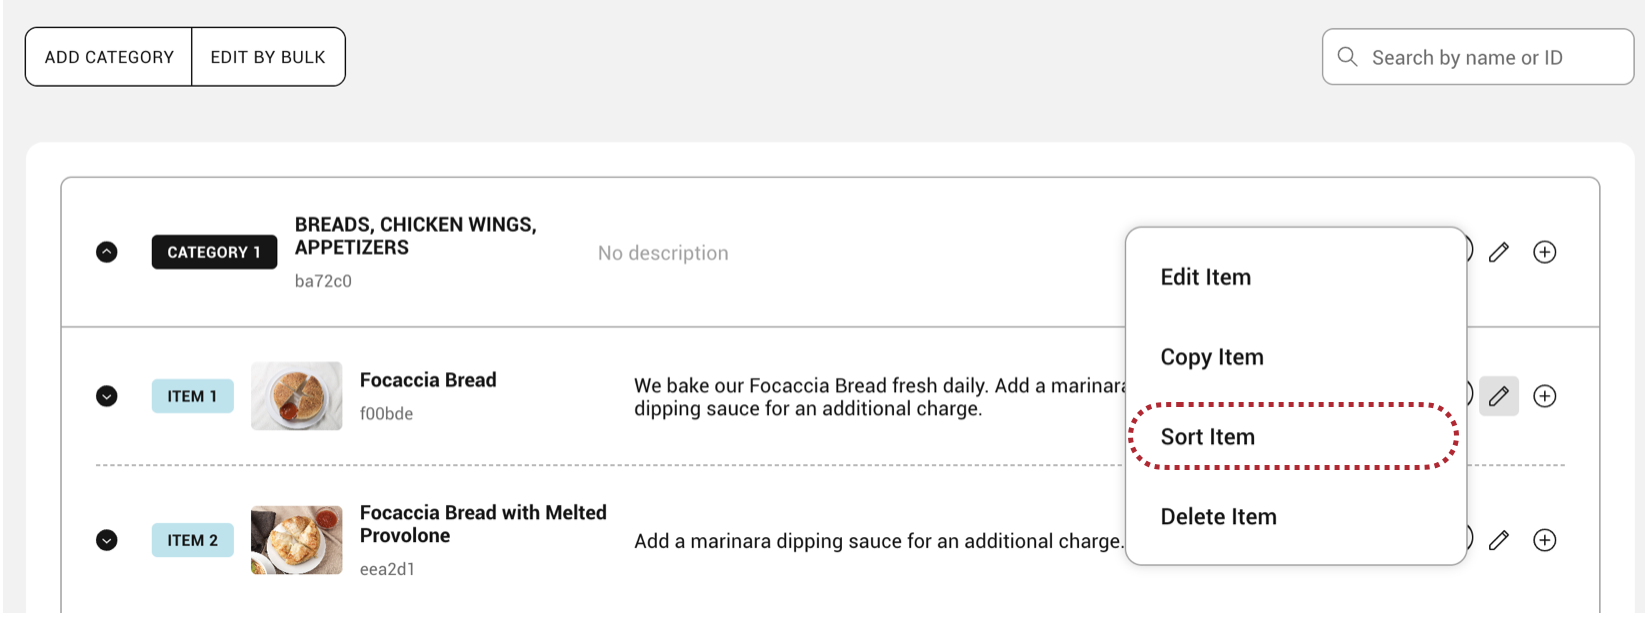Viewport: 1650px width, 628px height.
Task: Select Copy Item in the context menu
Action: coord(1211,357)
